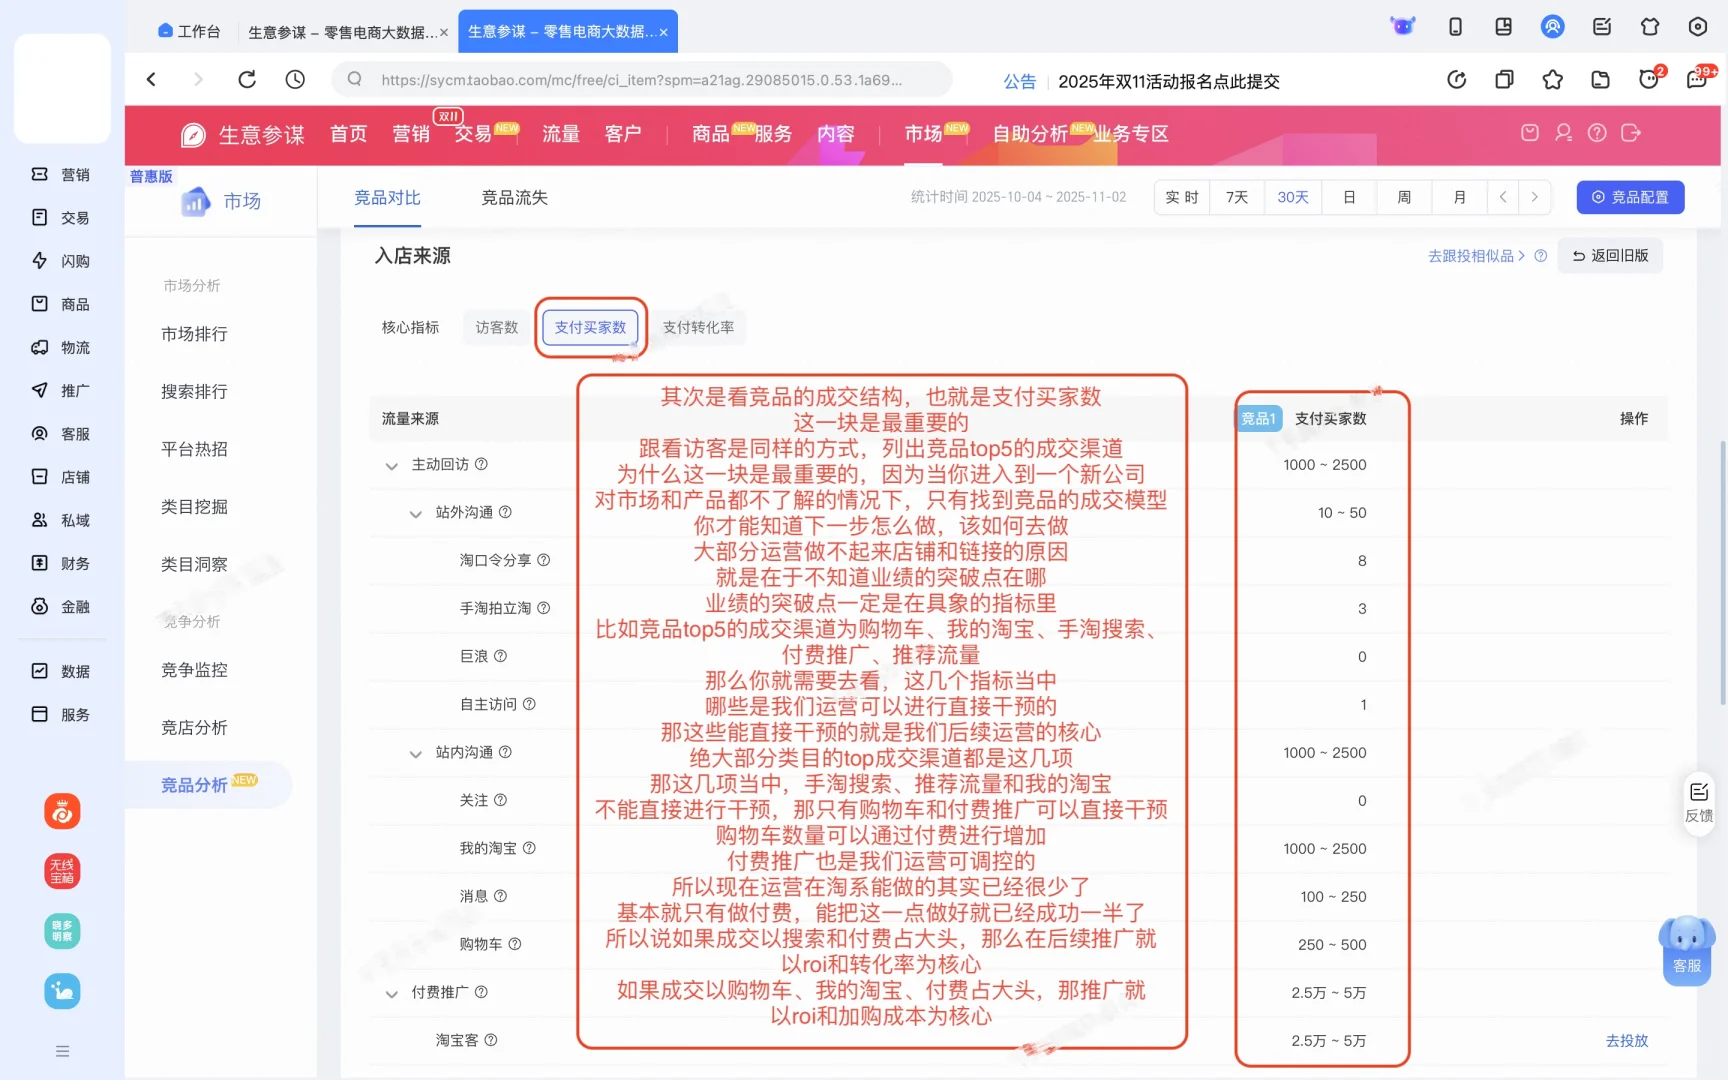Switch to the 竞品对比 tab

click(x=387, y=198)
